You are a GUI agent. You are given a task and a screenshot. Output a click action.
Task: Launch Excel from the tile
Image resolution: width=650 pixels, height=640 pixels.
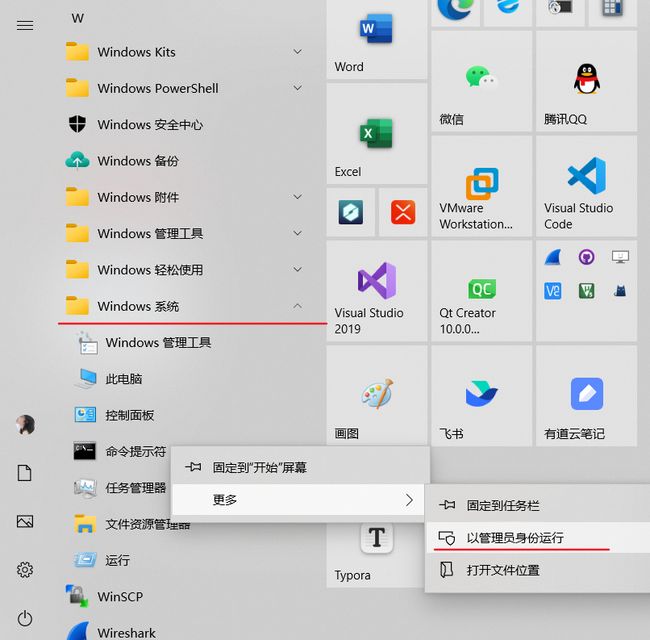(376, 133)
